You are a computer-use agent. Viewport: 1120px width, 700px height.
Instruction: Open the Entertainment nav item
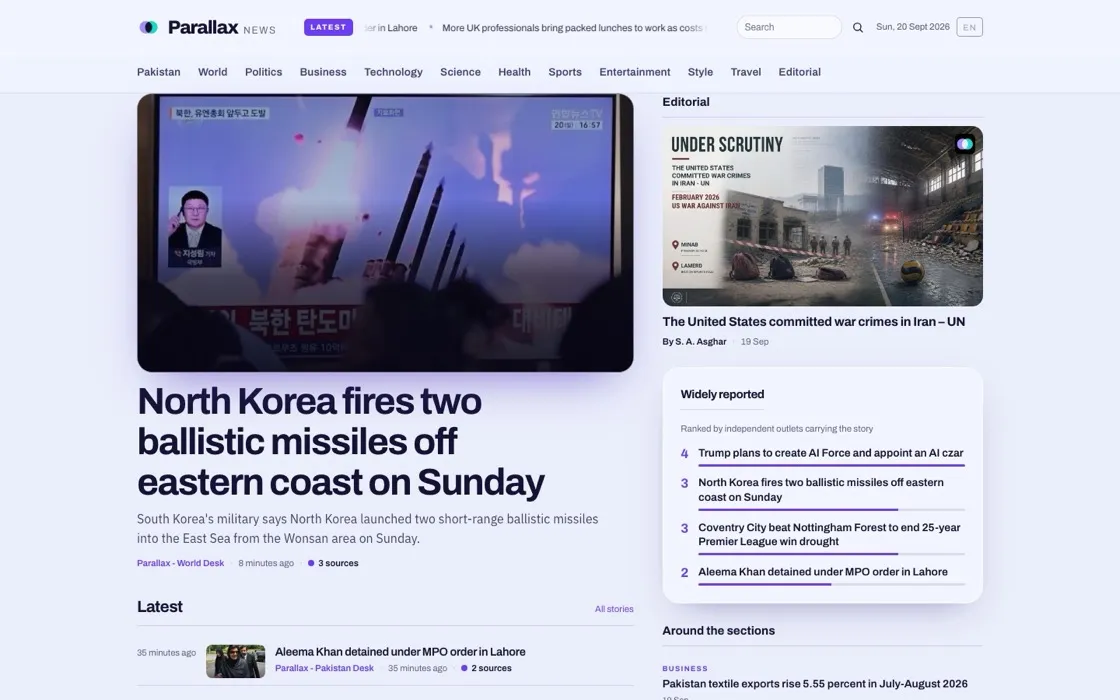pos(635,72)
